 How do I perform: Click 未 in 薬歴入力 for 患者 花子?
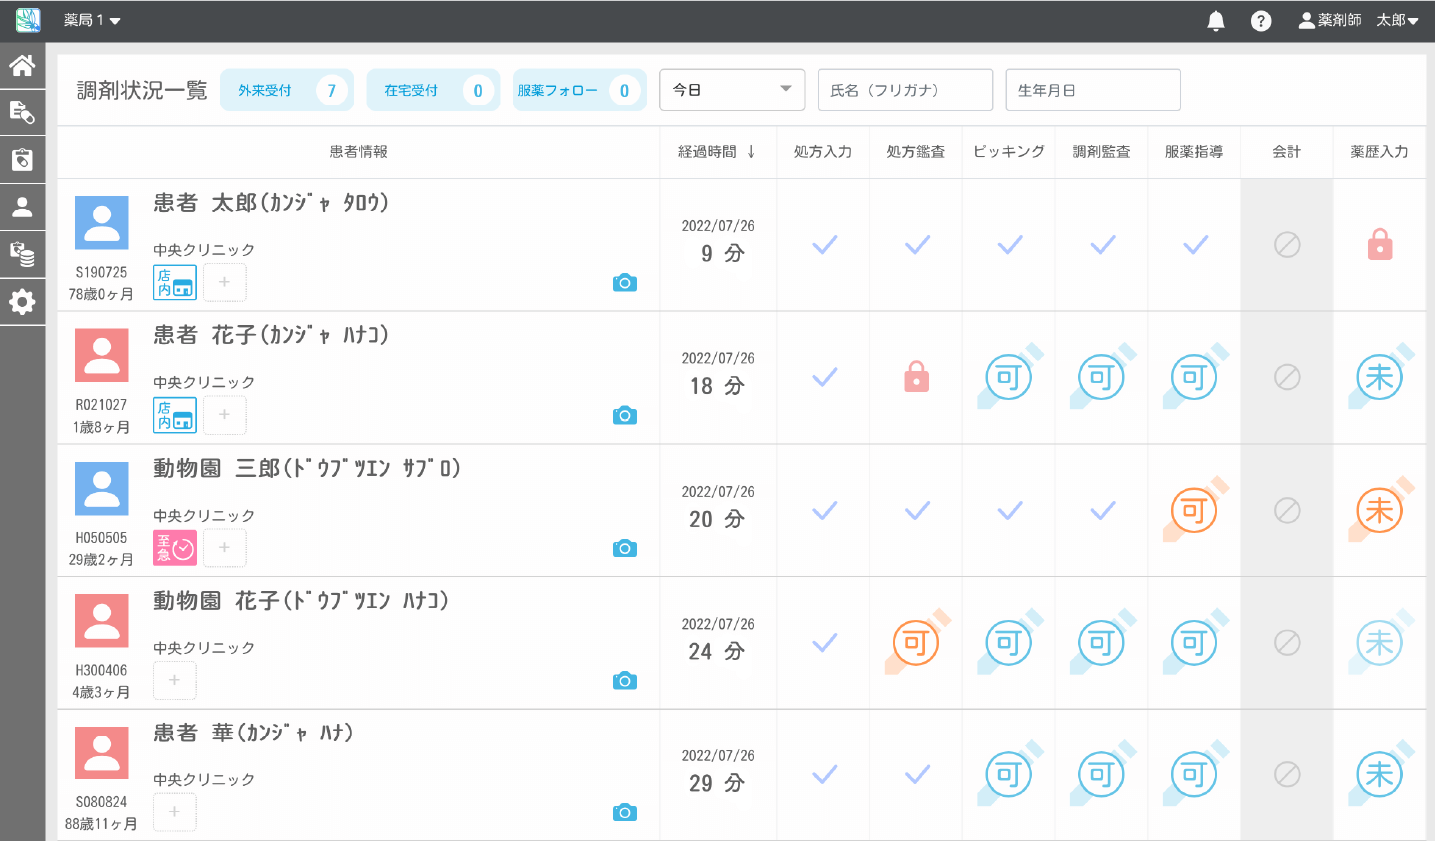click(x=1380, y=377)
